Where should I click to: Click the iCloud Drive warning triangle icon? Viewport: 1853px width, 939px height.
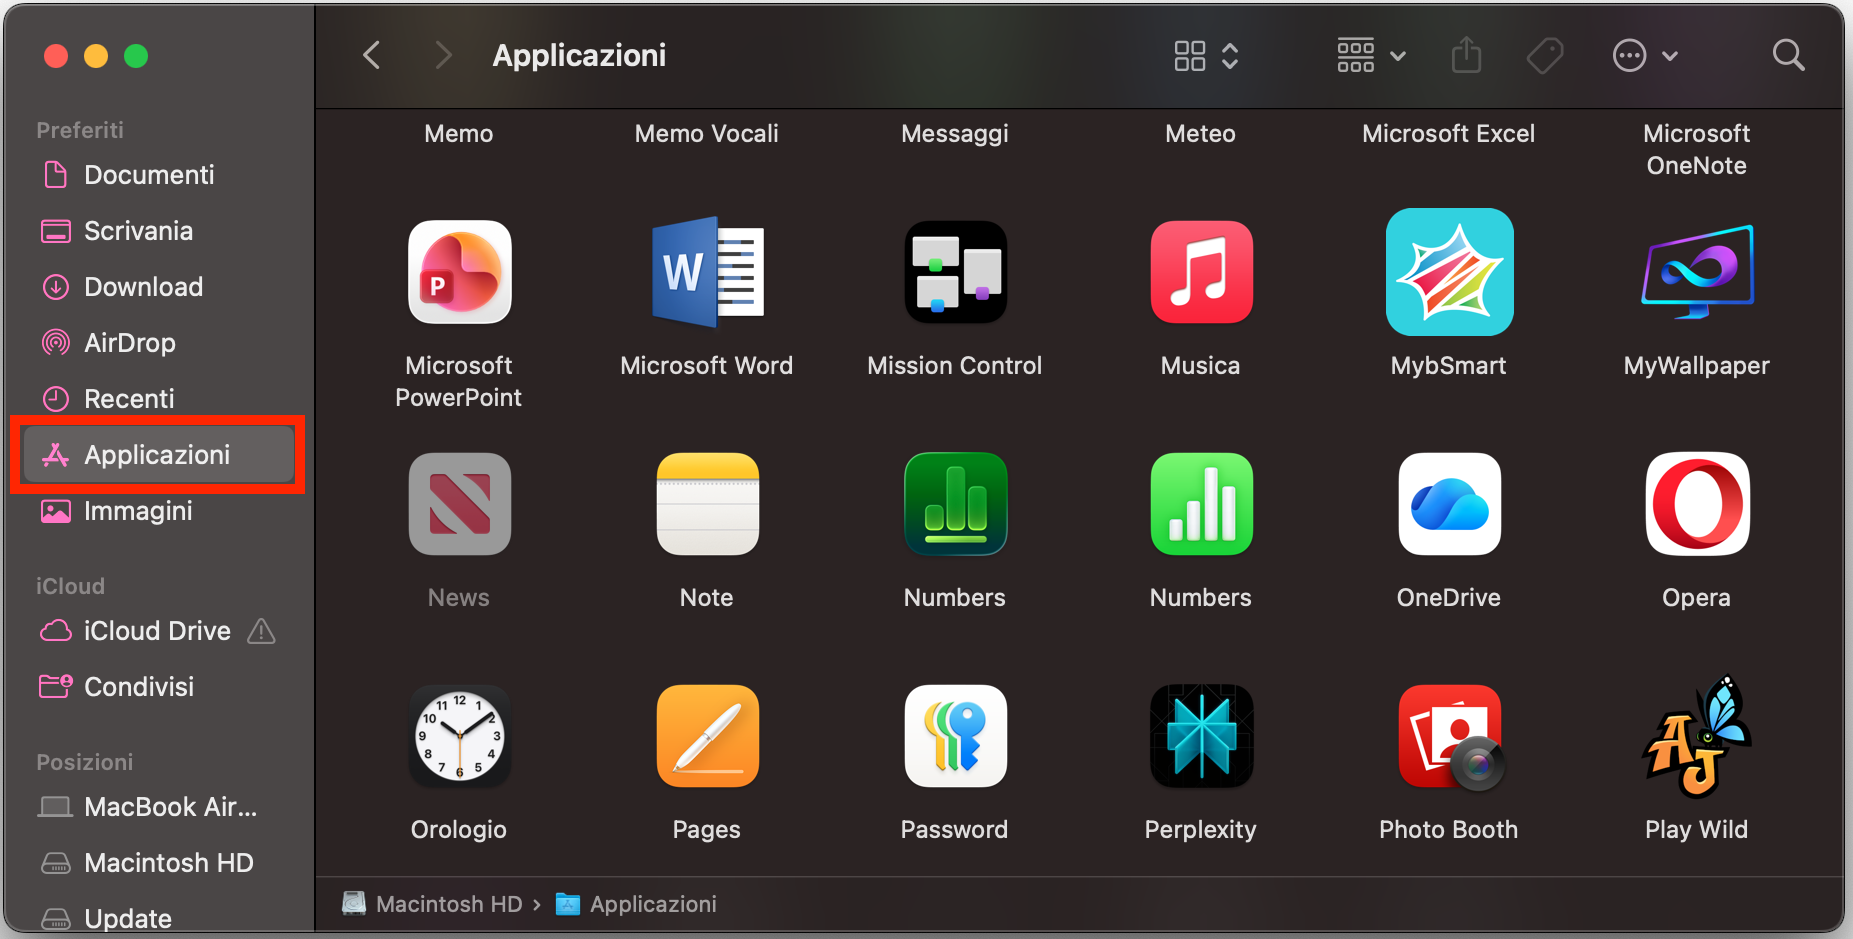coord(261,631)
